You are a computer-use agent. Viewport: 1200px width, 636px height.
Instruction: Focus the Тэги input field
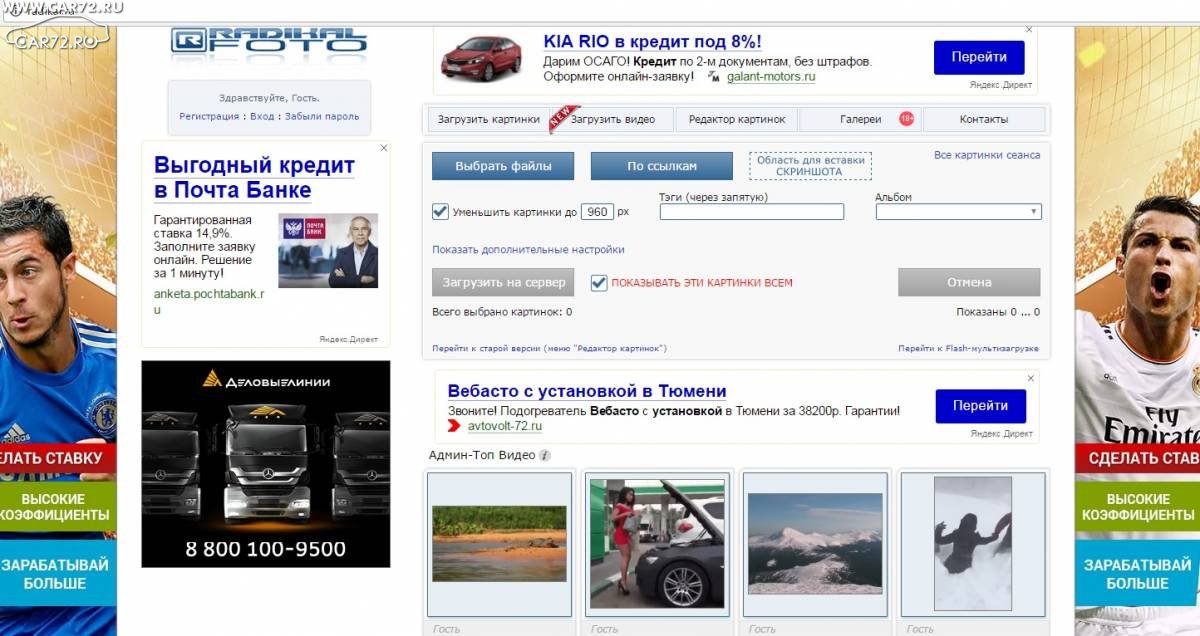coord(752,212)
